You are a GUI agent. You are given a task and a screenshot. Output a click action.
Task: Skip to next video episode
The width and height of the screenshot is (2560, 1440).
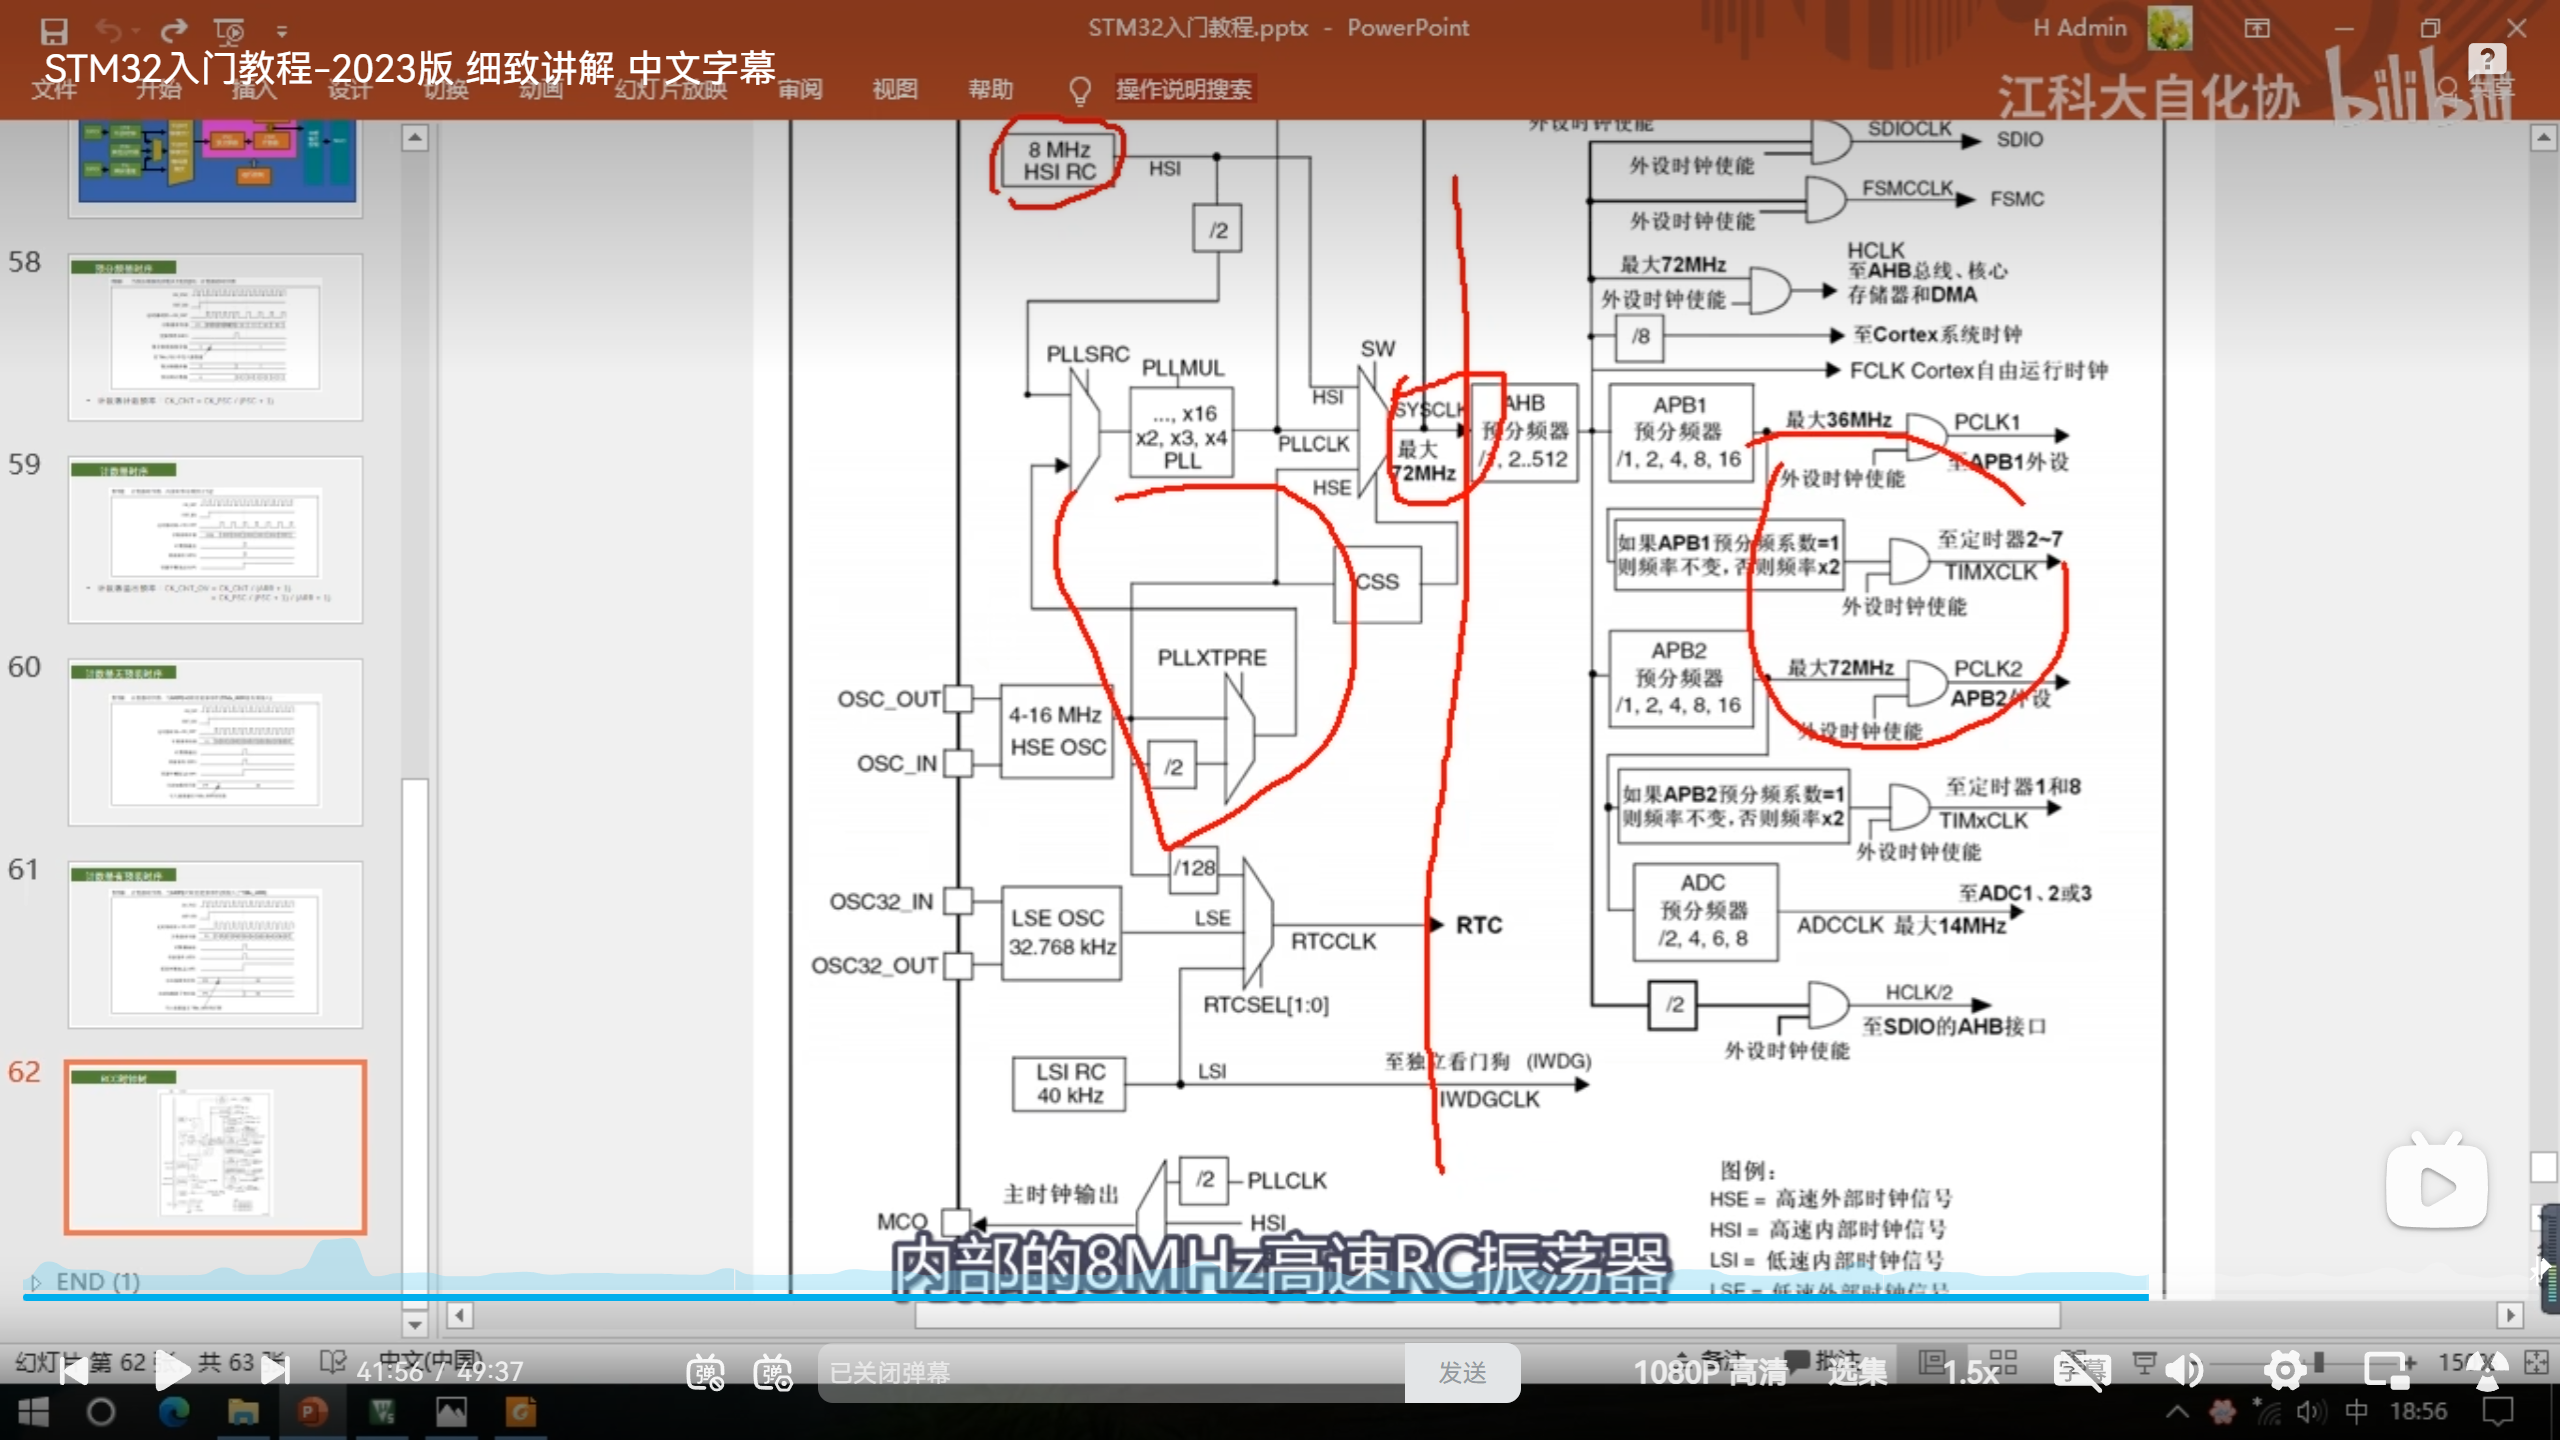275,1371
